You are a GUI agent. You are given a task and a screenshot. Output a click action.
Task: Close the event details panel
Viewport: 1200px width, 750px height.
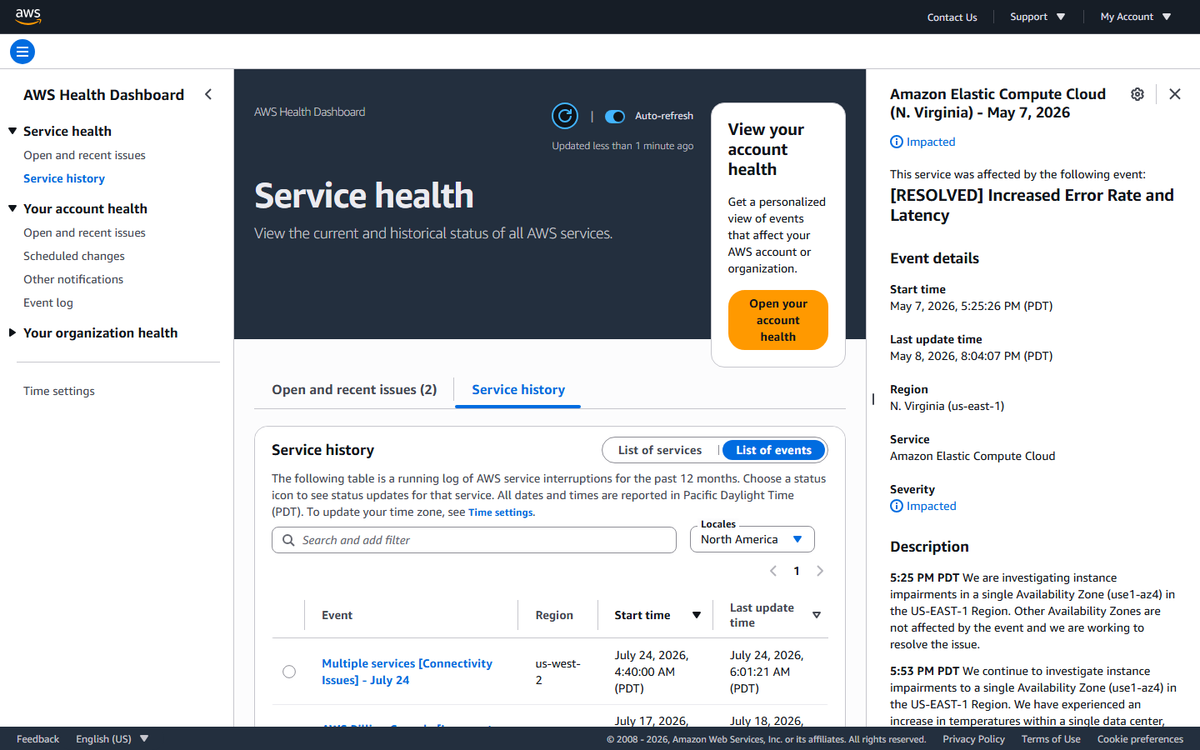1175,94
